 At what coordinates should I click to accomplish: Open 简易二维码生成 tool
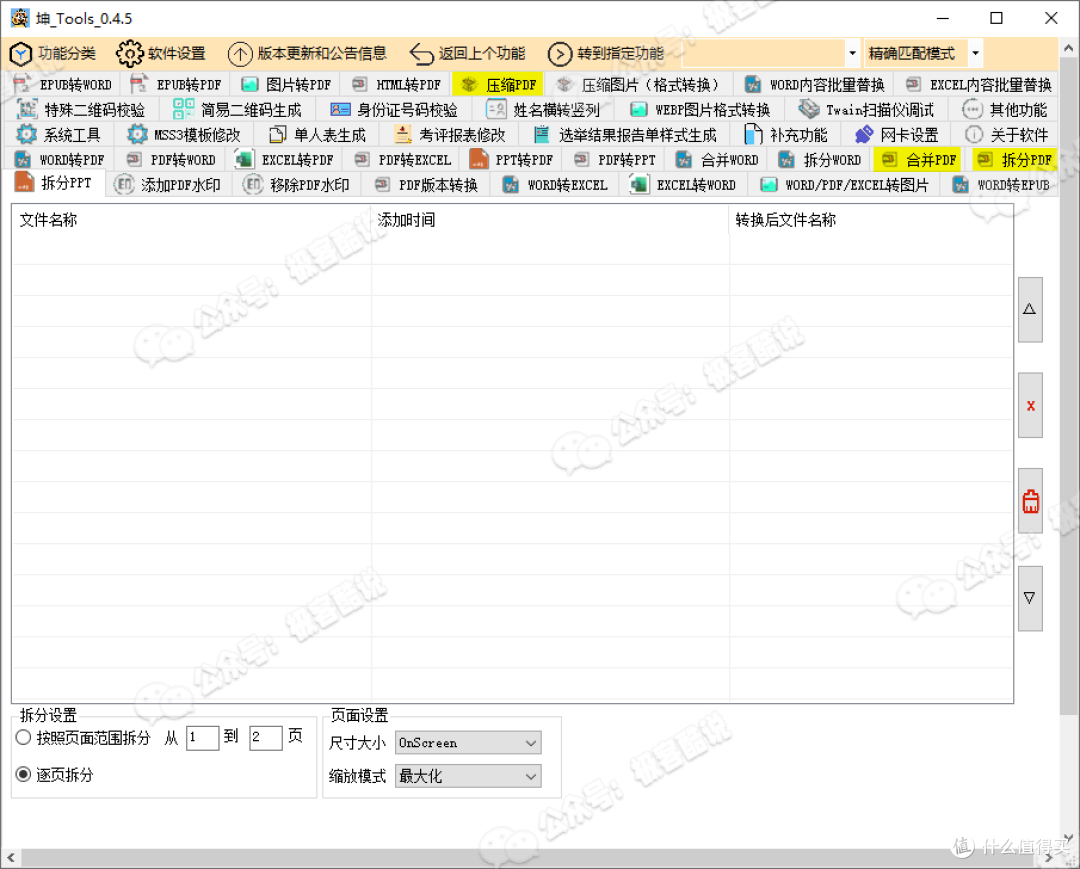238,109
